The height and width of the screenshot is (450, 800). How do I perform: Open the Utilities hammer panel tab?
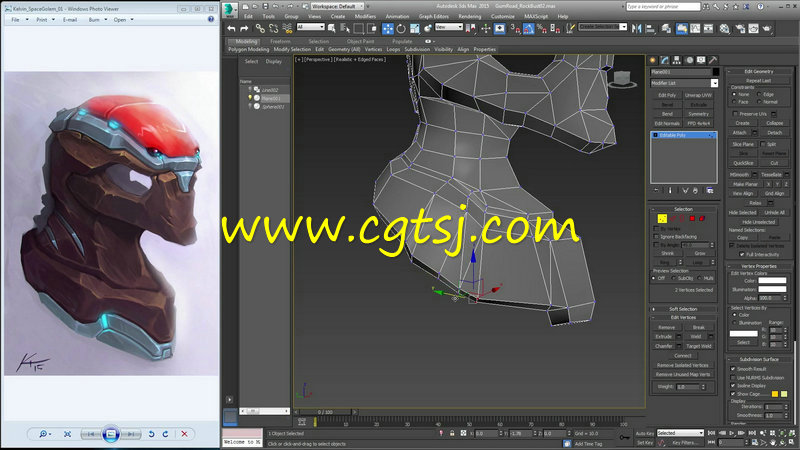[x=713, y=60]
